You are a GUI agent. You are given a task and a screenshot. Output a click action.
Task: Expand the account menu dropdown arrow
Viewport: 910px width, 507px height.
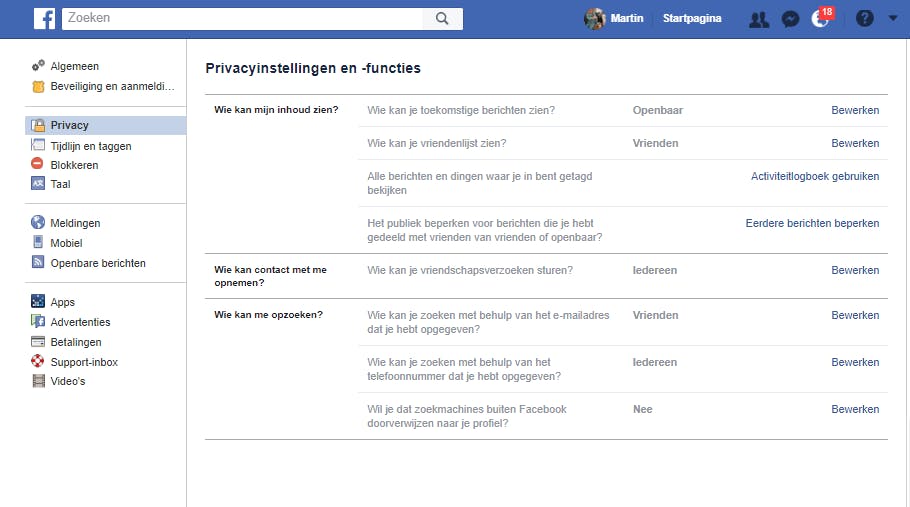(x=892, y=18)
